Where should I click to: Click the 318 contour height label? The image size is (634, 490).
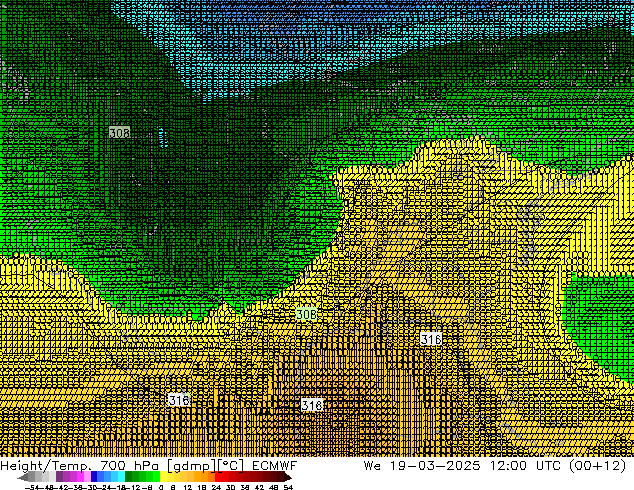tap(312, 405)
